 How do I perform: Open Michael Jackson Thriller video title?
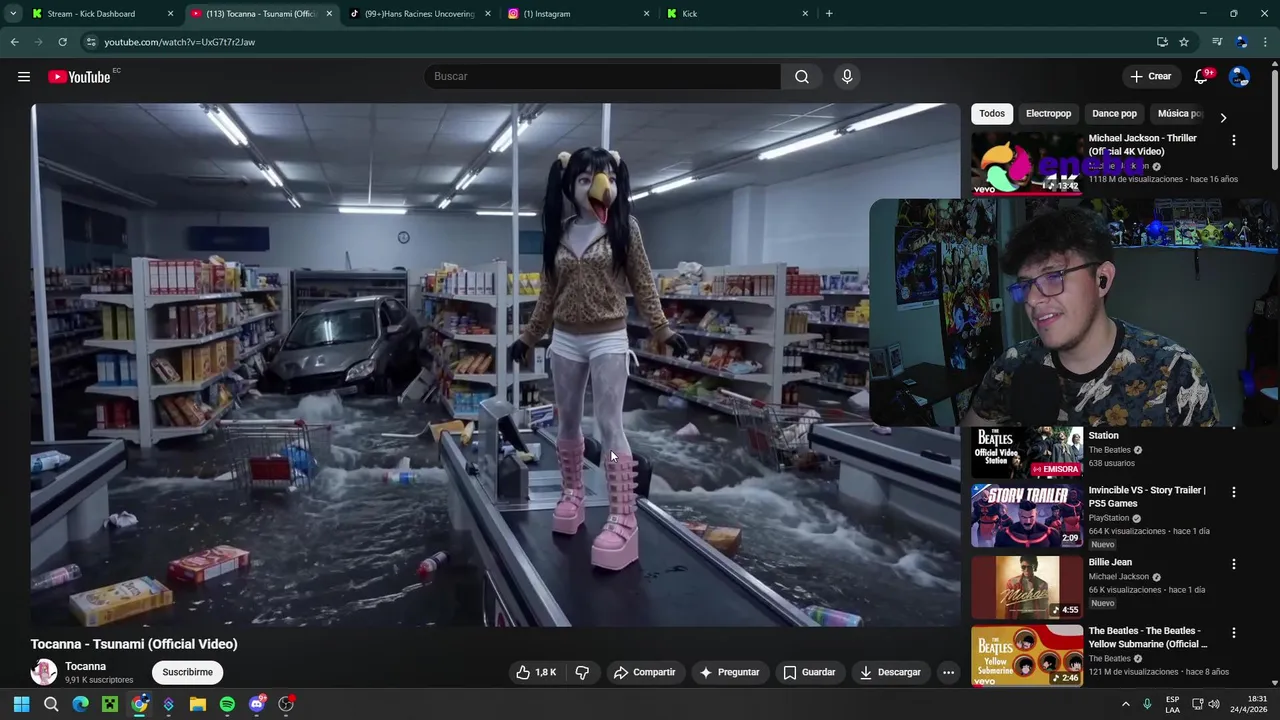coord(1142,145)
